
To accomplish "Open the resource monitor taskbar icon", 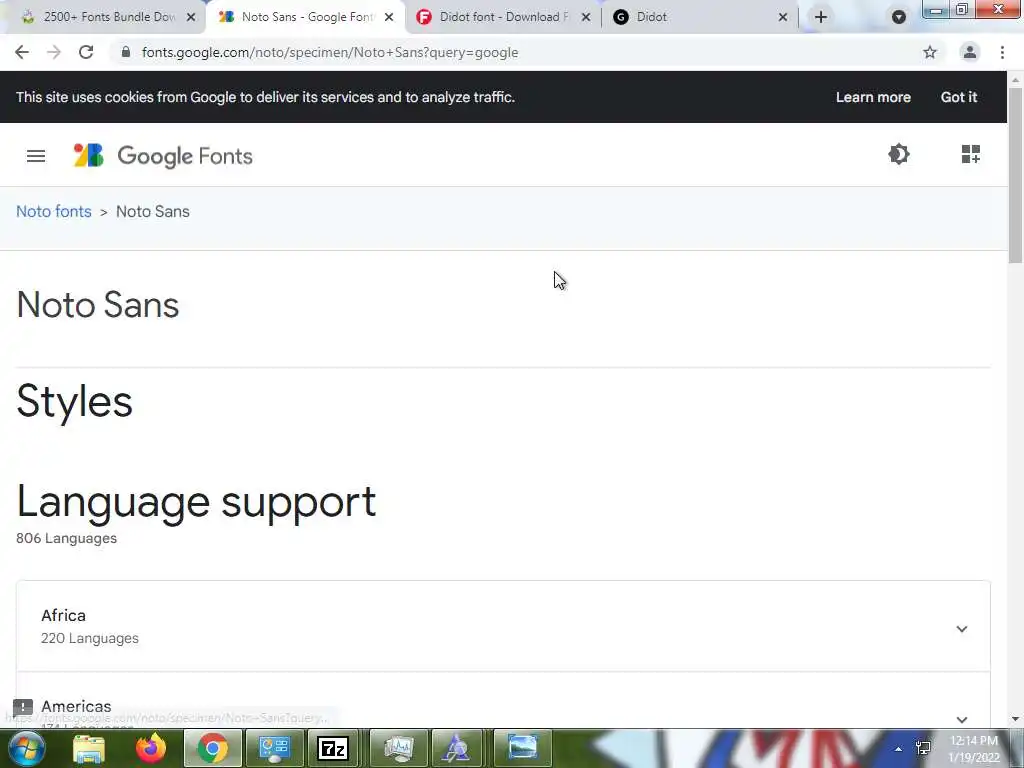I will coord(398,748).
